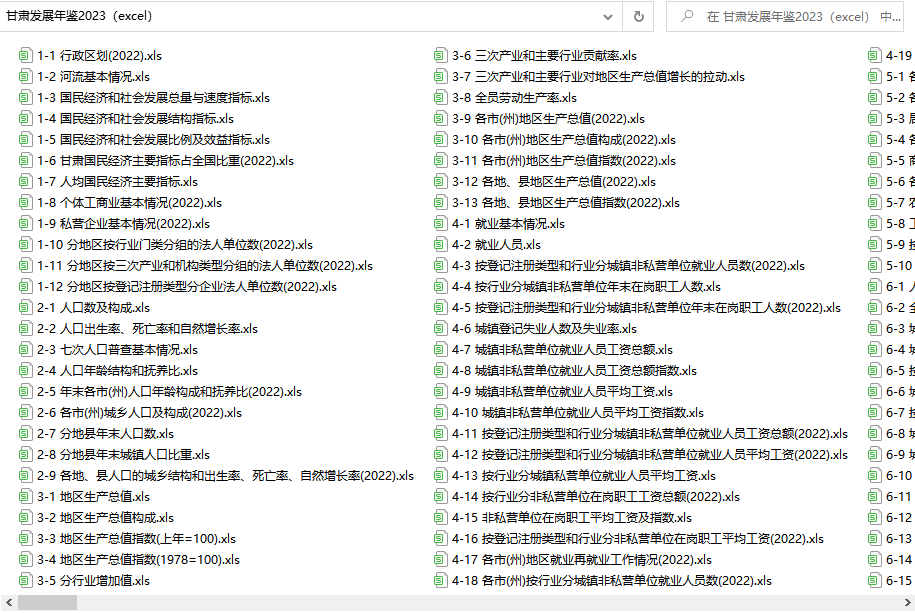Select 2-2 人口出生率、死亡率和自然增长率.xls
The height and width of the screenshot is (613, 915).
[x=148, y=329]
